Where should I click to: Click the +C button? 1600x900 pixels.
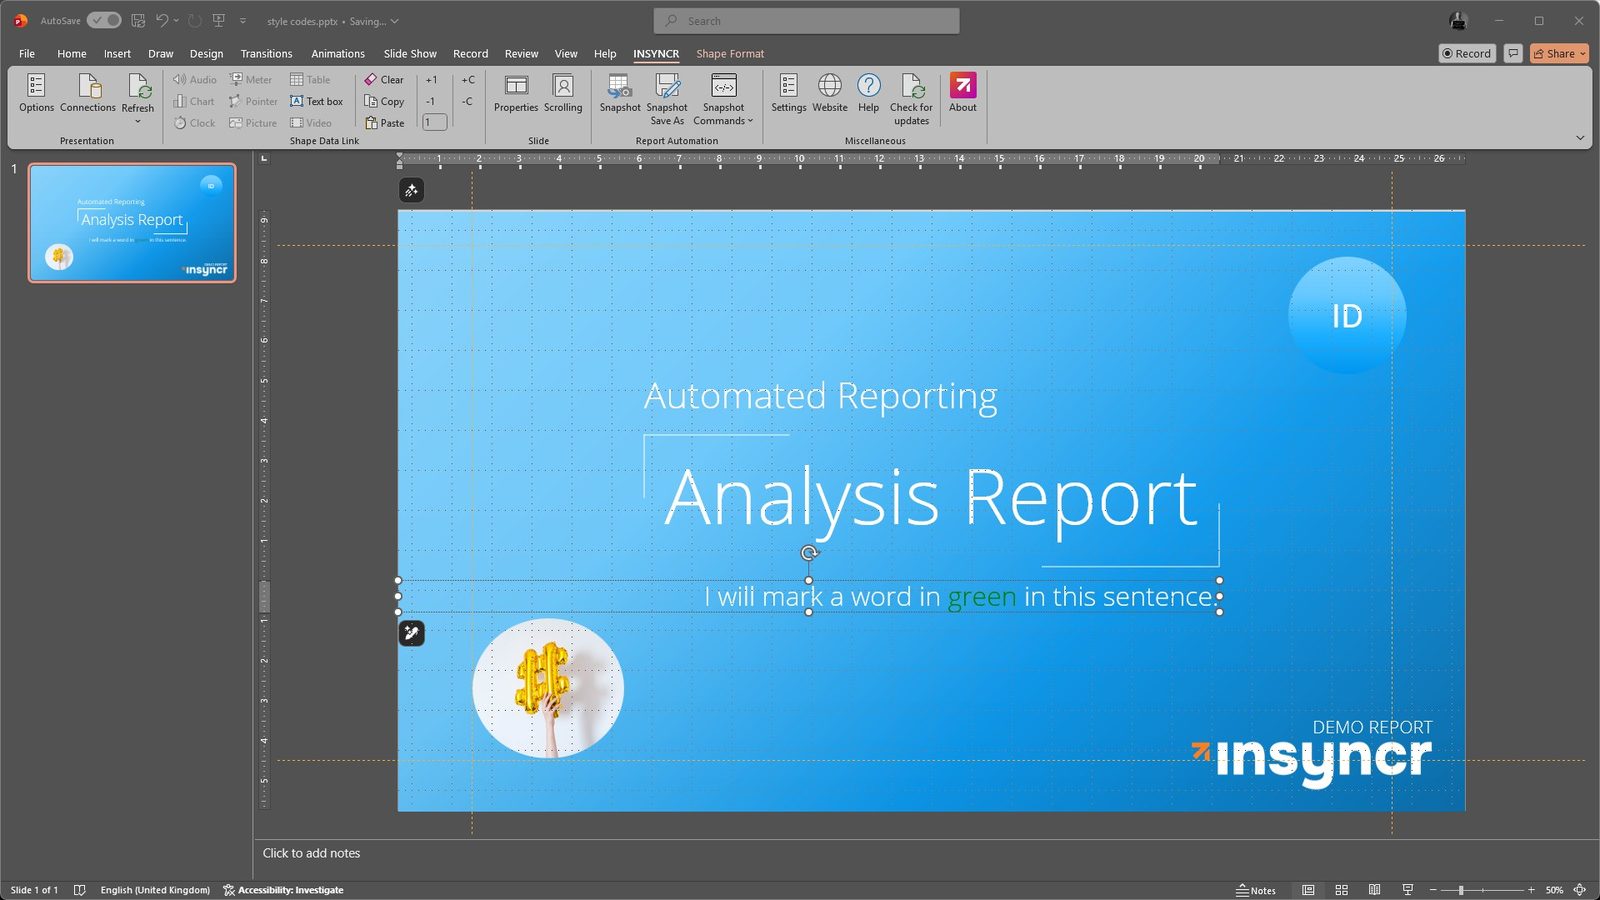(x=467, y=80)
